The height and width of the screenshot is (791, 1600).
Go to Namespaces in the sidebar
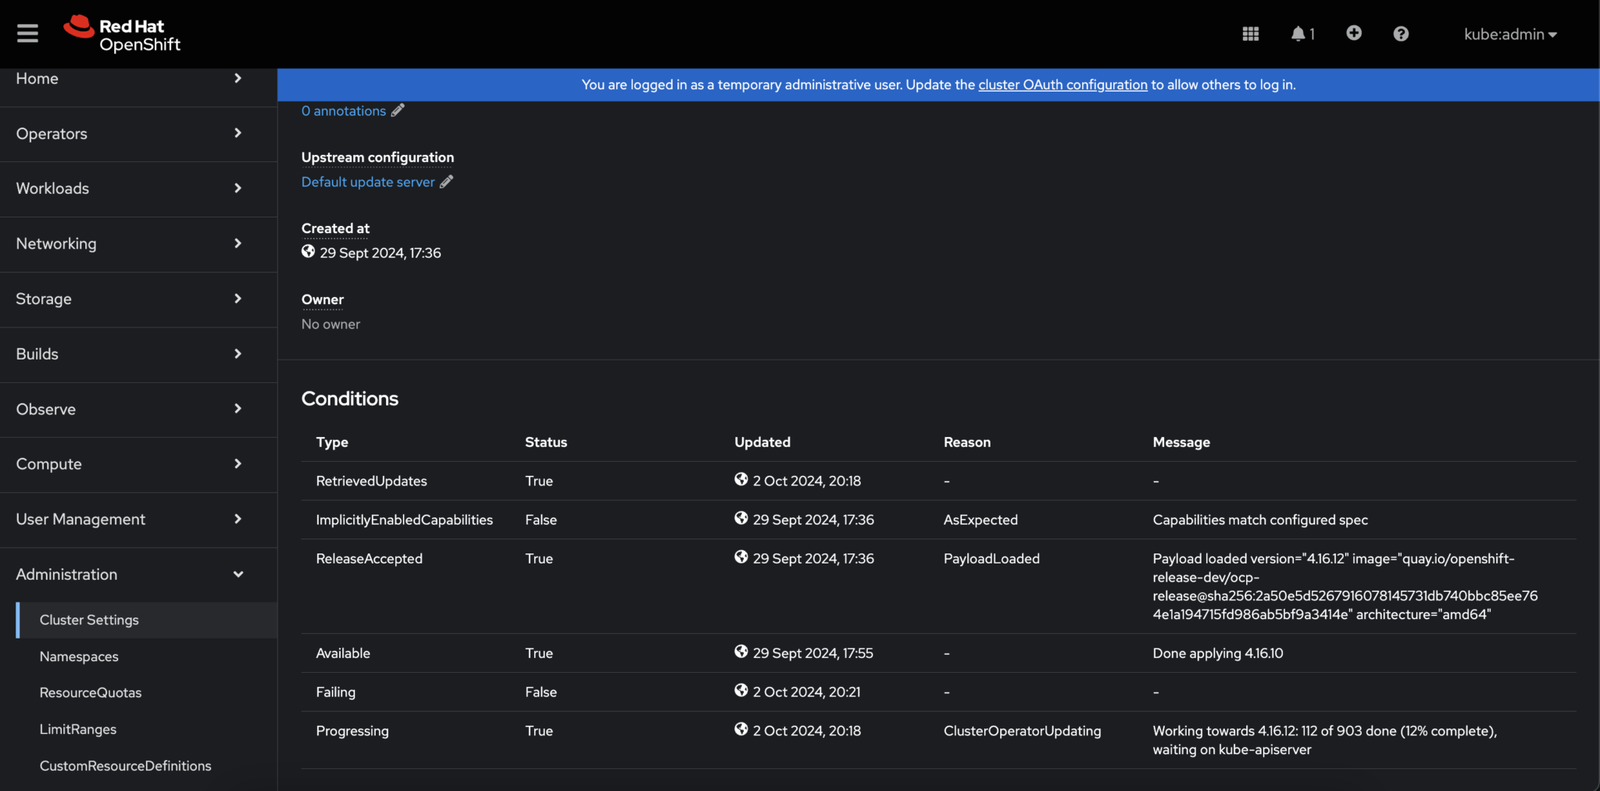point(79,657)
